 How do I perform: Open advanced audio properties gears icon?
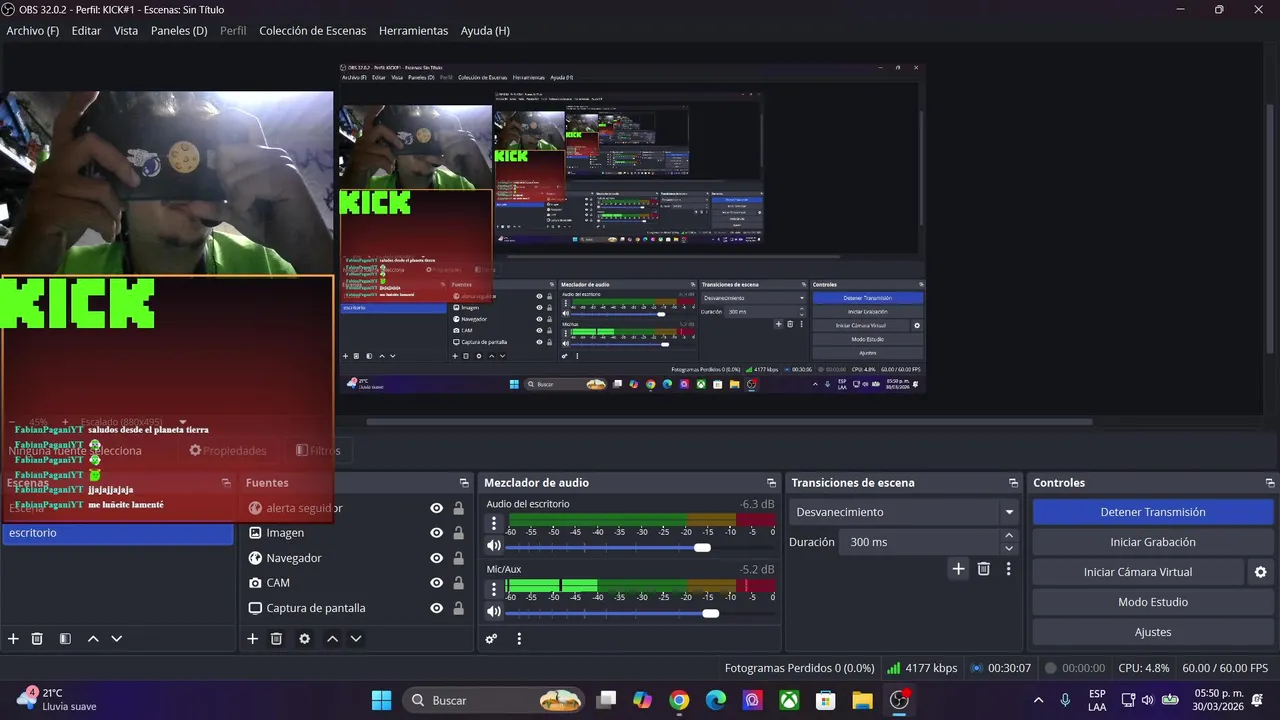coord(491,639)
